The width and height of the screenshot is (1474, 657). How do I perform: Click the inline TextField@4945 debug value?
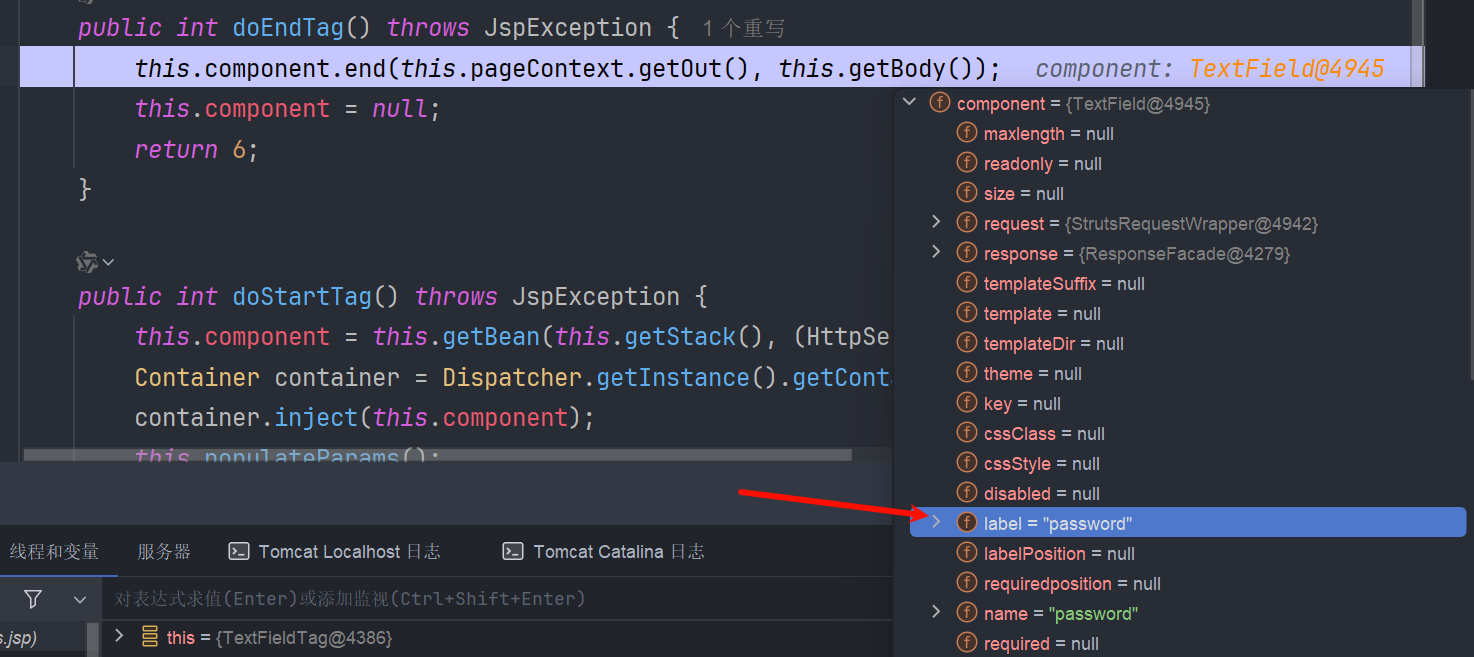pyautogui.click(x=1286, y=69)
